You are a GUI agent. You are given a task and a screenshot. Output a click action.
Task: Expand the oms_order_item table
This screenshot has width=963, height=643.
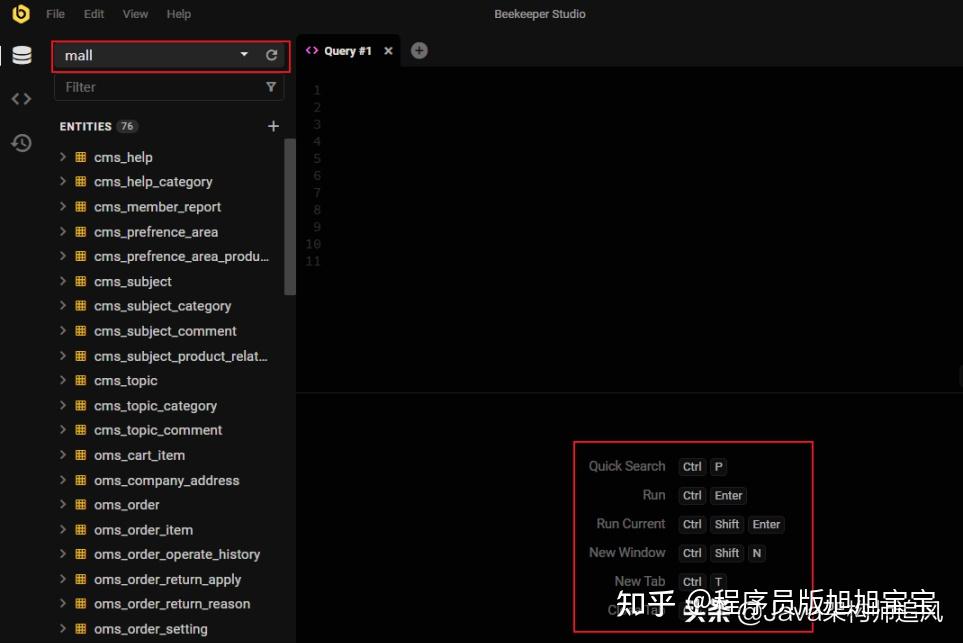click(63, 529)
